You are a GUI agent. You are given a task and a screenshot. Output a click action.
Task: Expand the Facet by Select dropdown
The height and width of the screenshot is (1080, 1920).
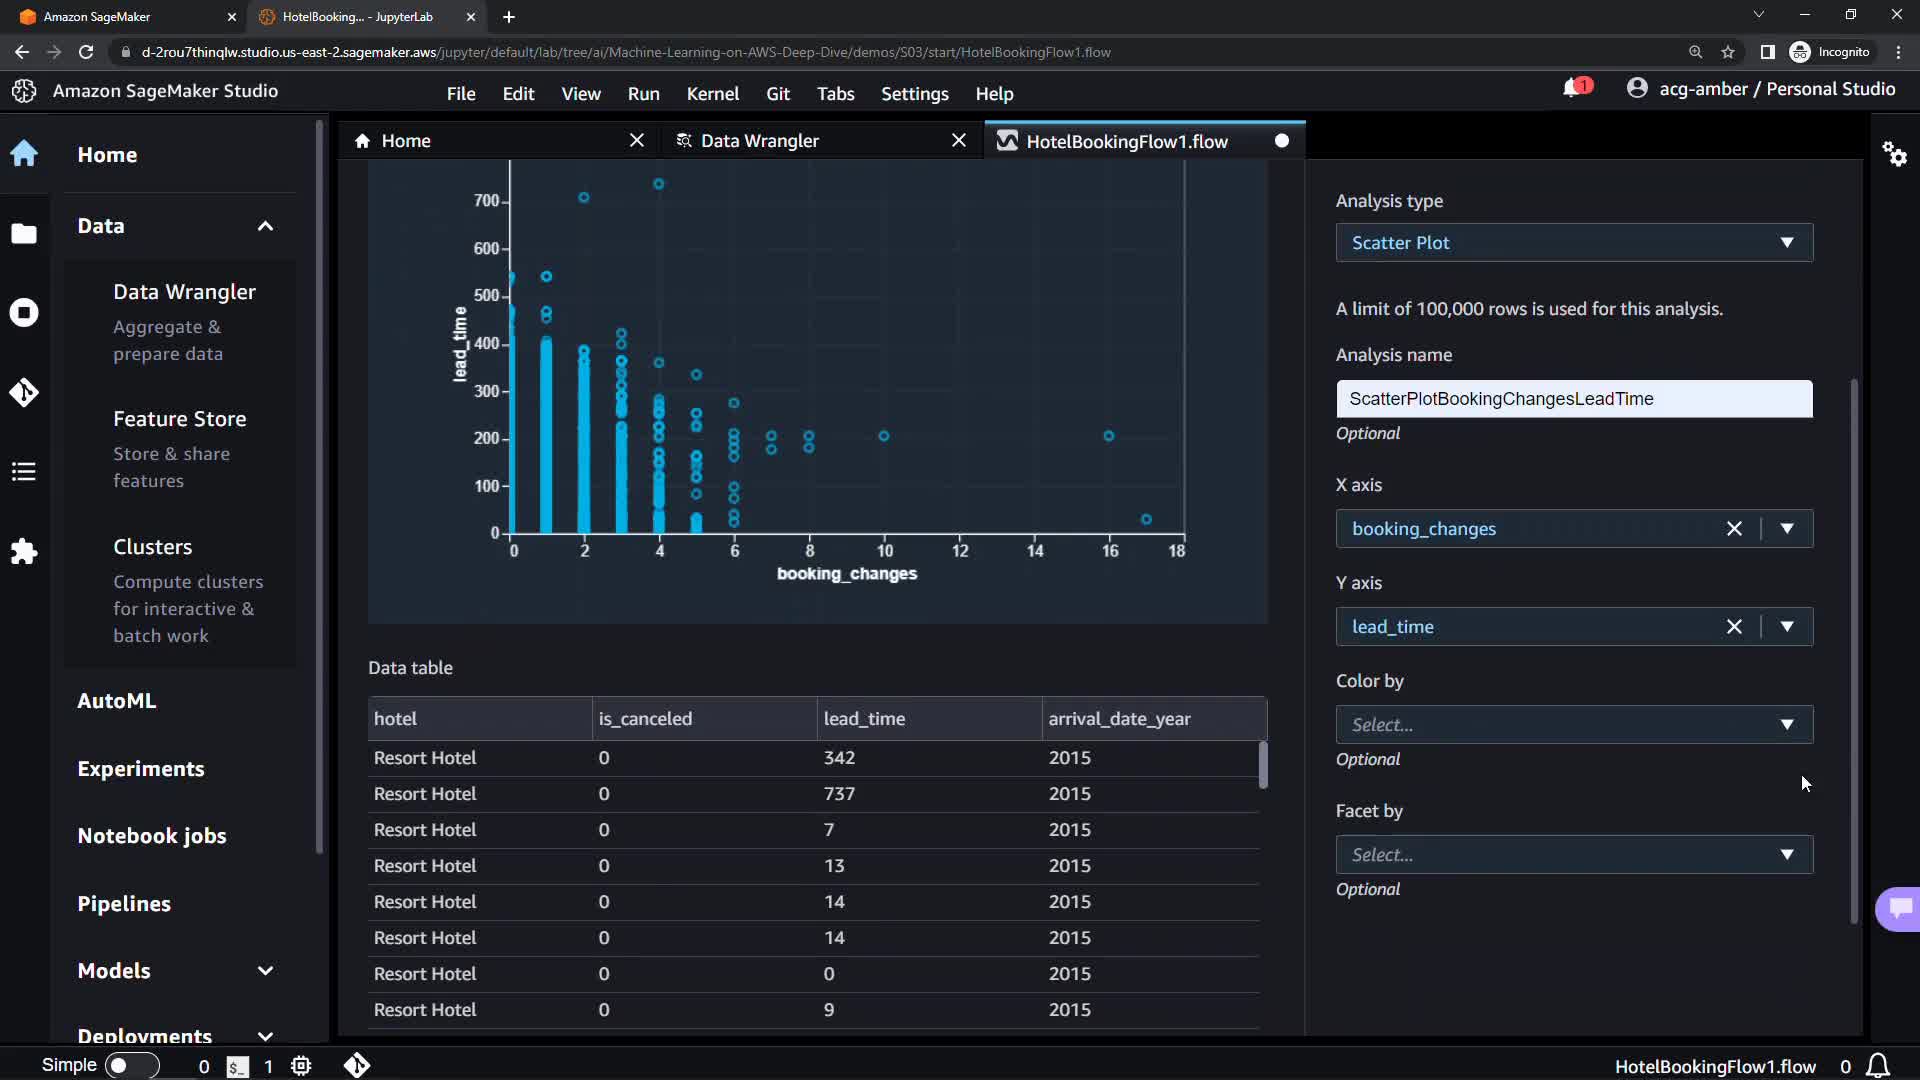[1573, 855]
